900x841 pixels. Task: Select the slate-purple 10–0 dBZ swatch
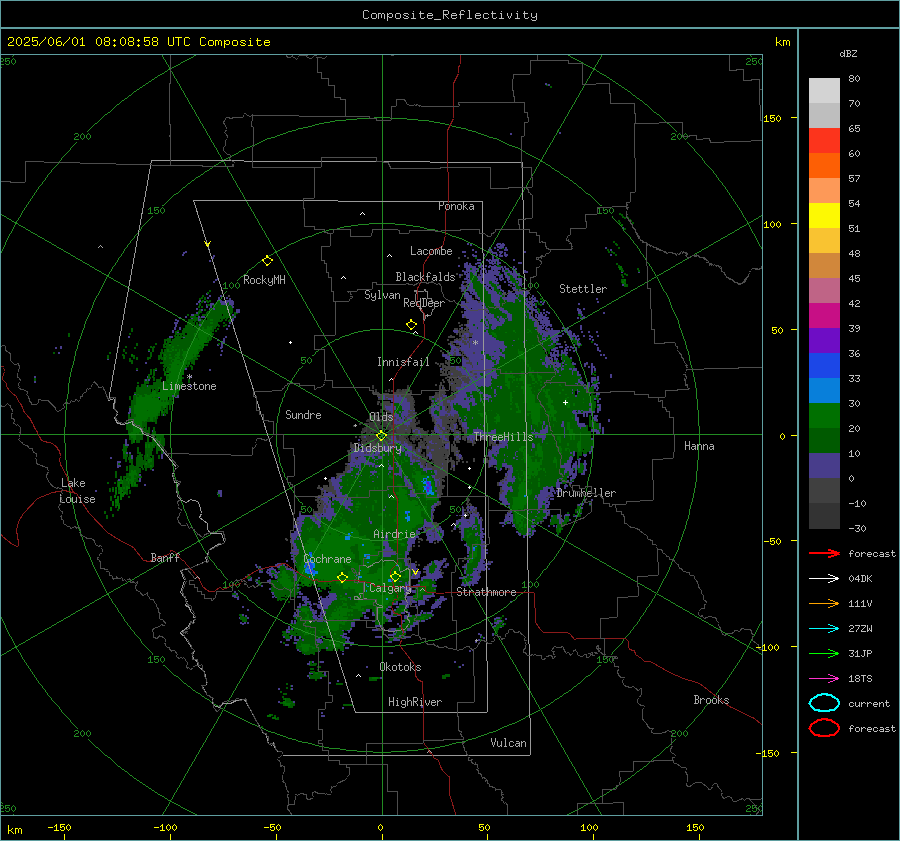click(x=824, y=466)
